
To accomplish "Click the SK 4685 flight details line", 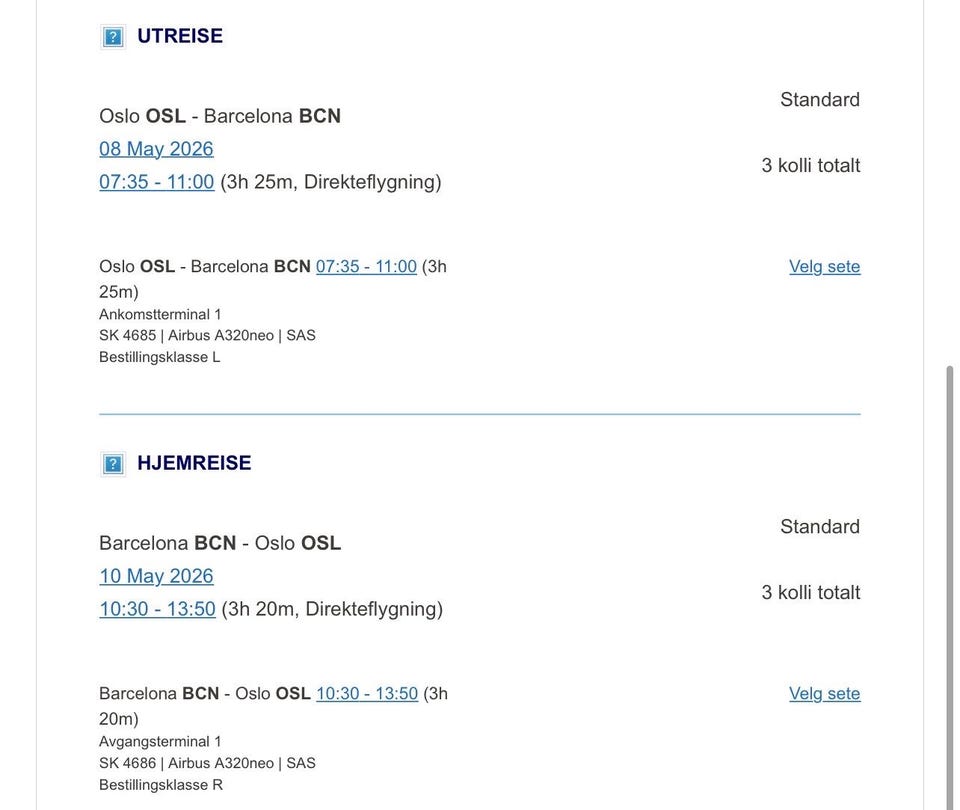I will (x=207, y=336).
